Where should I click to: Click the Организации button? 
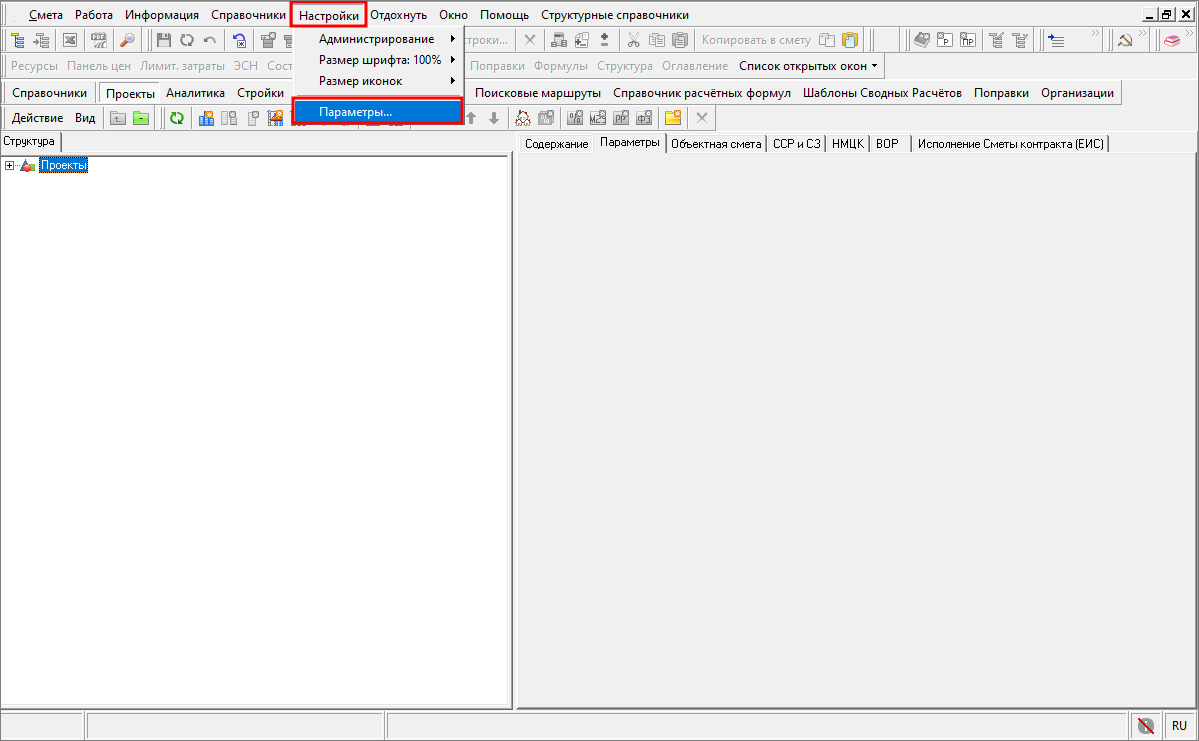click(x=1077, y=93)
